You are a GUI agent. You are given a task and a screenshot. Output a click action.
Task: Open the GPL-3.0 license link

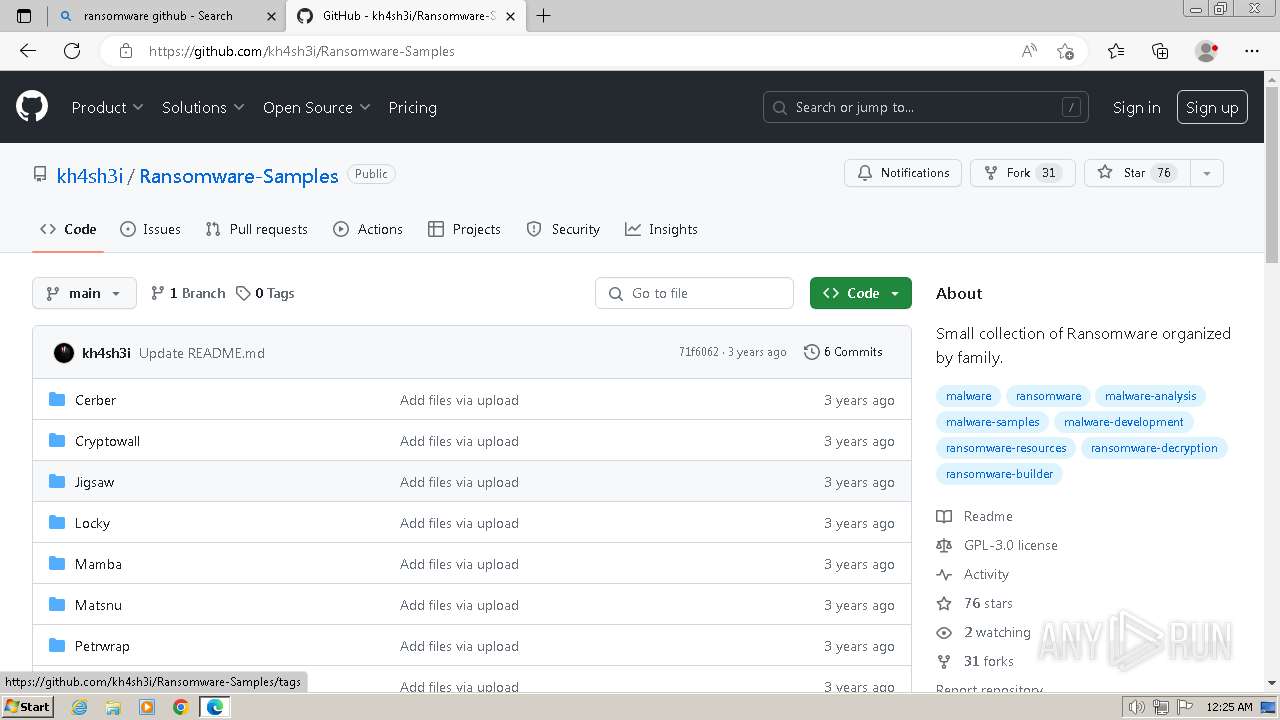[x=997, y=545]
